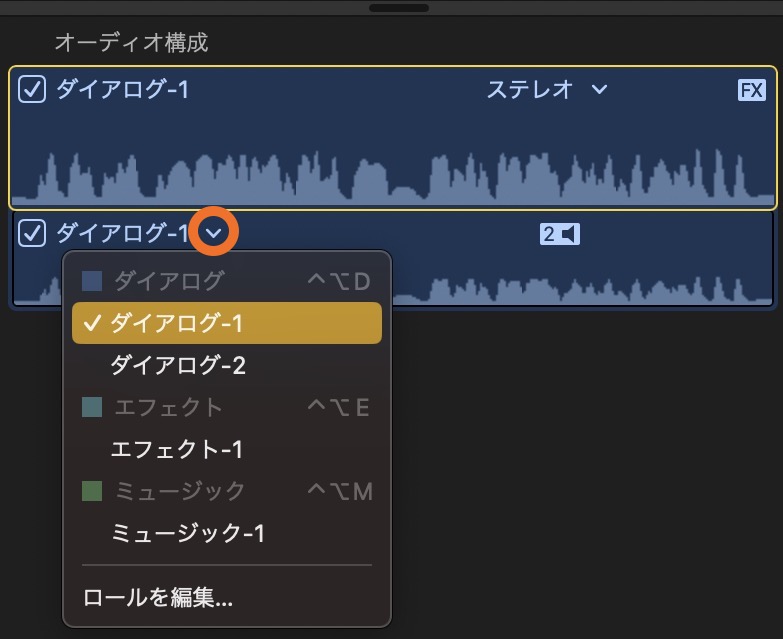Viewport: 783px width, 639px height.
Task: Click the FX badge on ダイアログ-1 component
Action: [x=752, y=90]
